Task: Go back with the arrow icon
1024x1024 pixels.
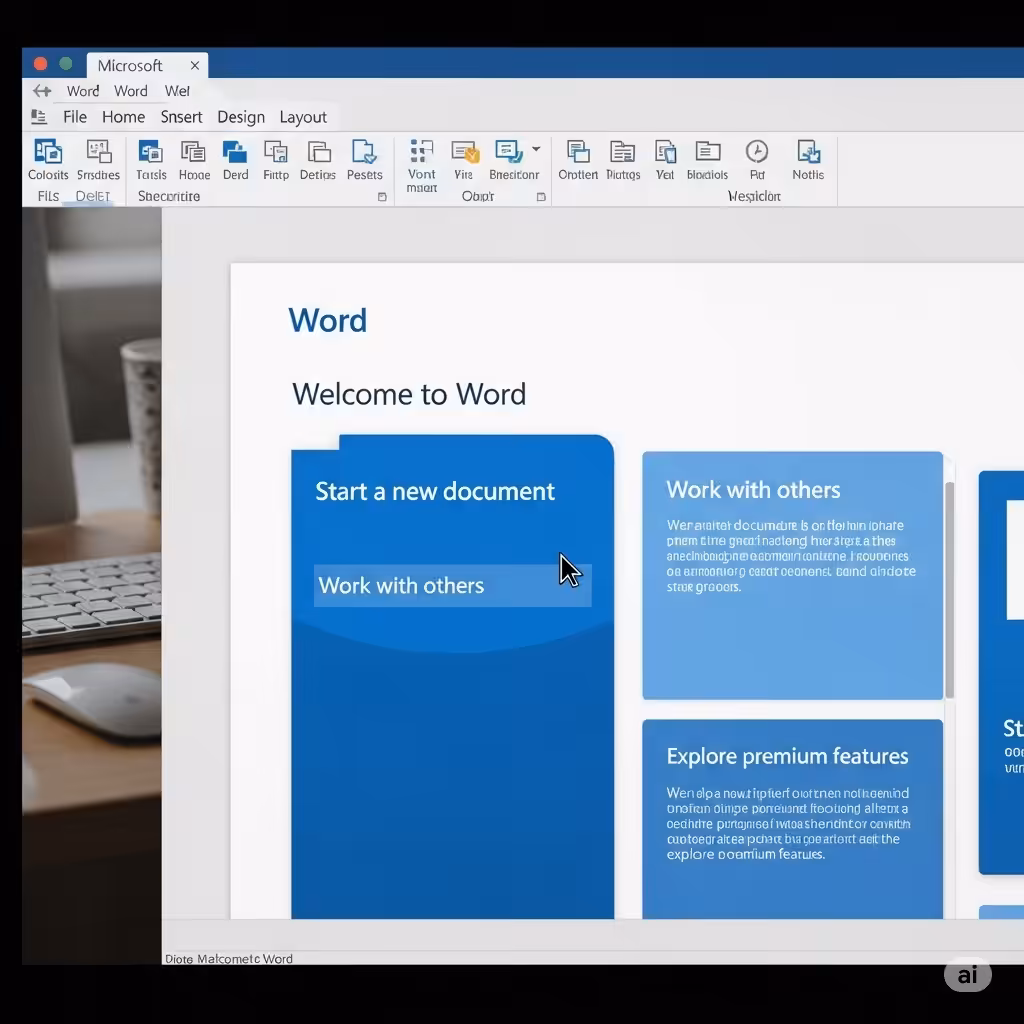Action: 42,91
